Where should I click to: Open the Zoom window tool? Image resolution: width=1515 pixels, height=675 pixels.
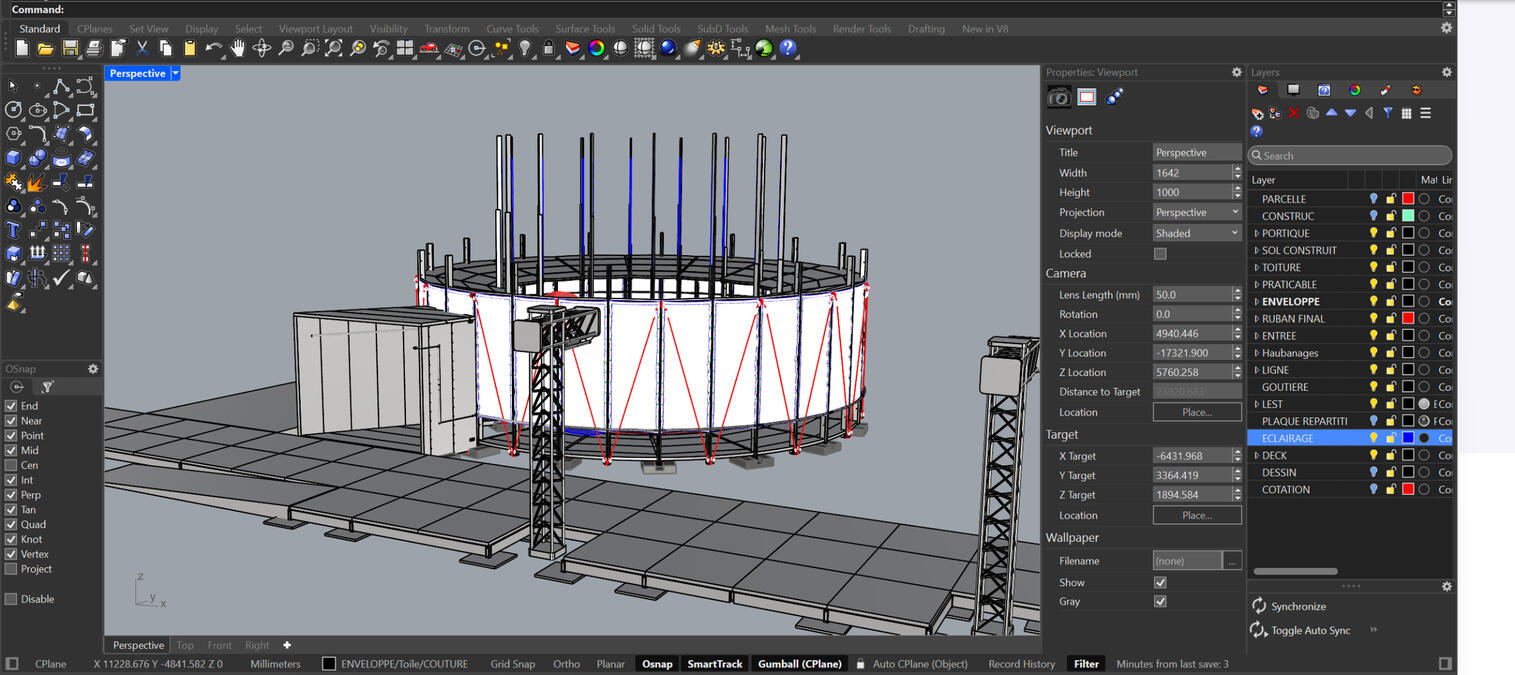pyautogui.click(x=308, y=47)
